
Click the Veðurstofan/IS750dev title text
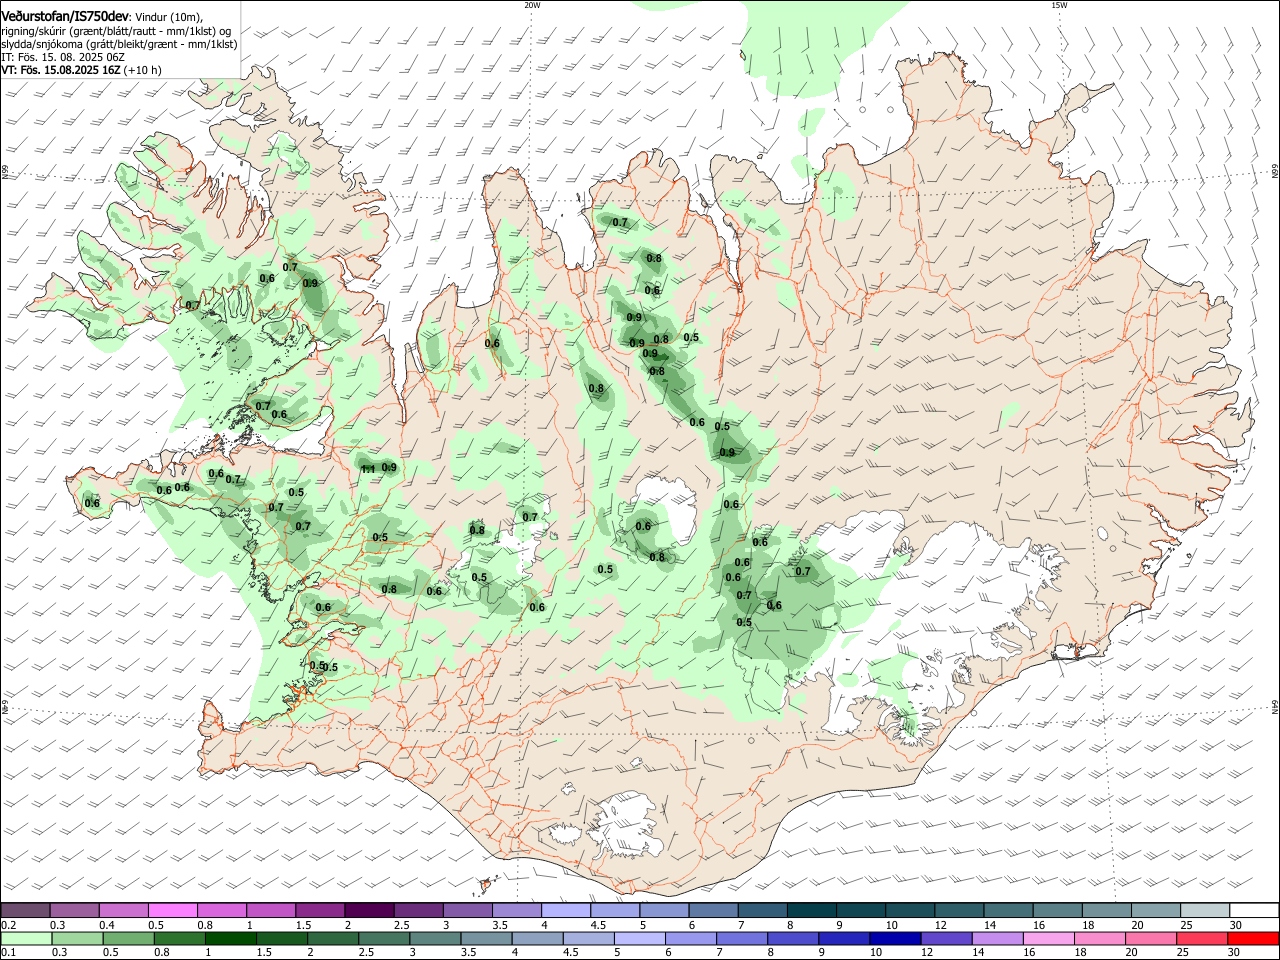[x=65, y=17]
